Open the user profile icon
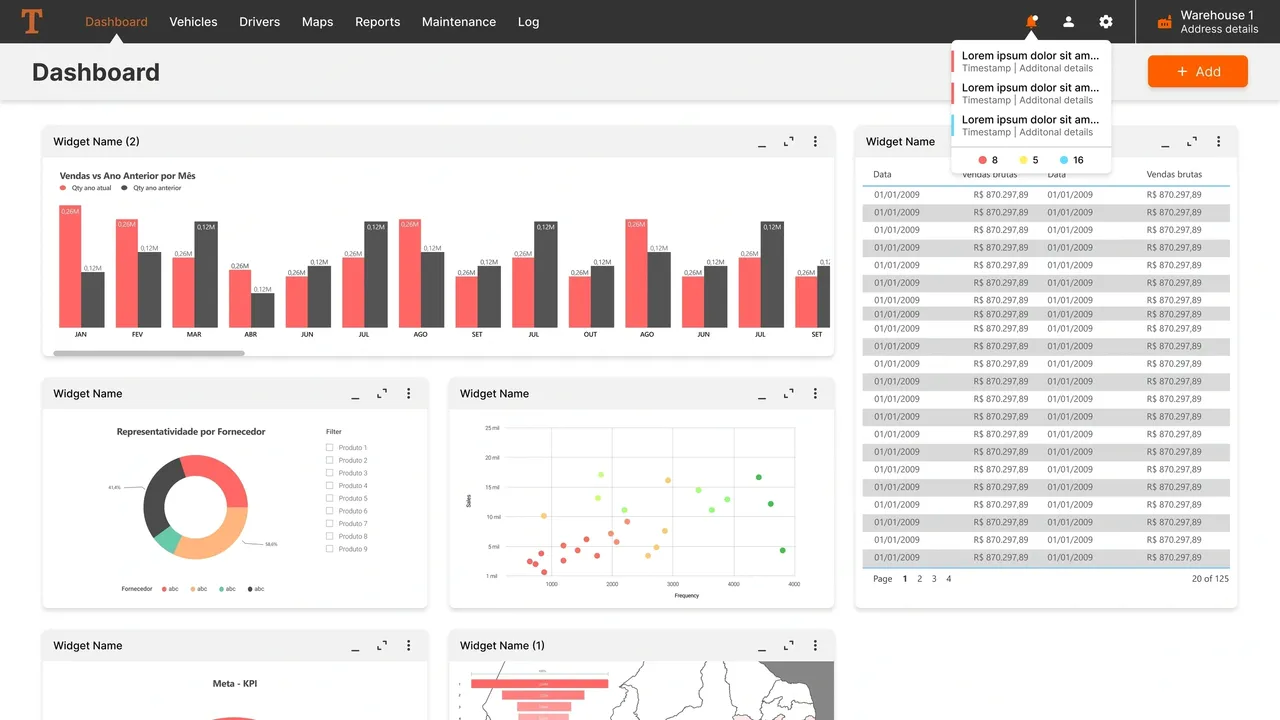This screenshot has height=720, width=1280. coord(1068,22)
